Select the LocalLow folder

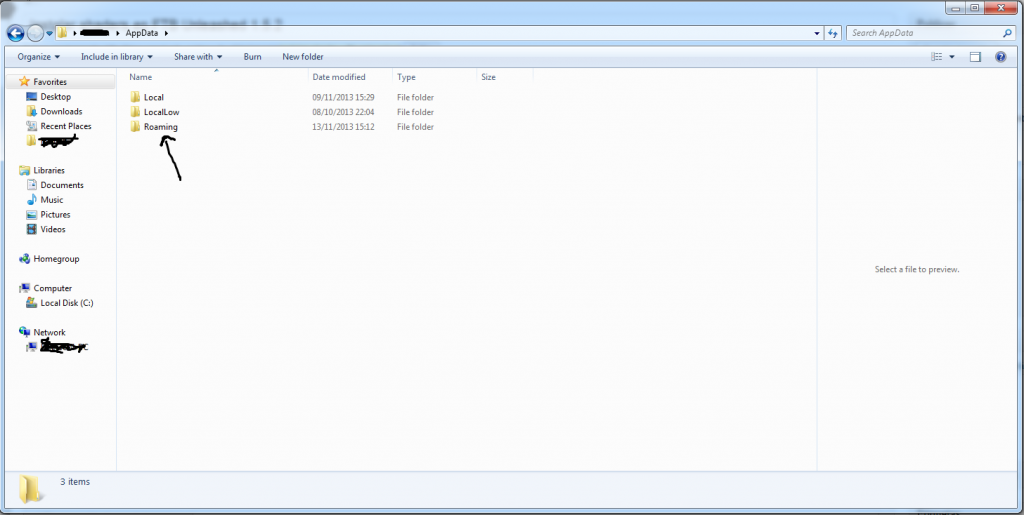pos(161,112)
